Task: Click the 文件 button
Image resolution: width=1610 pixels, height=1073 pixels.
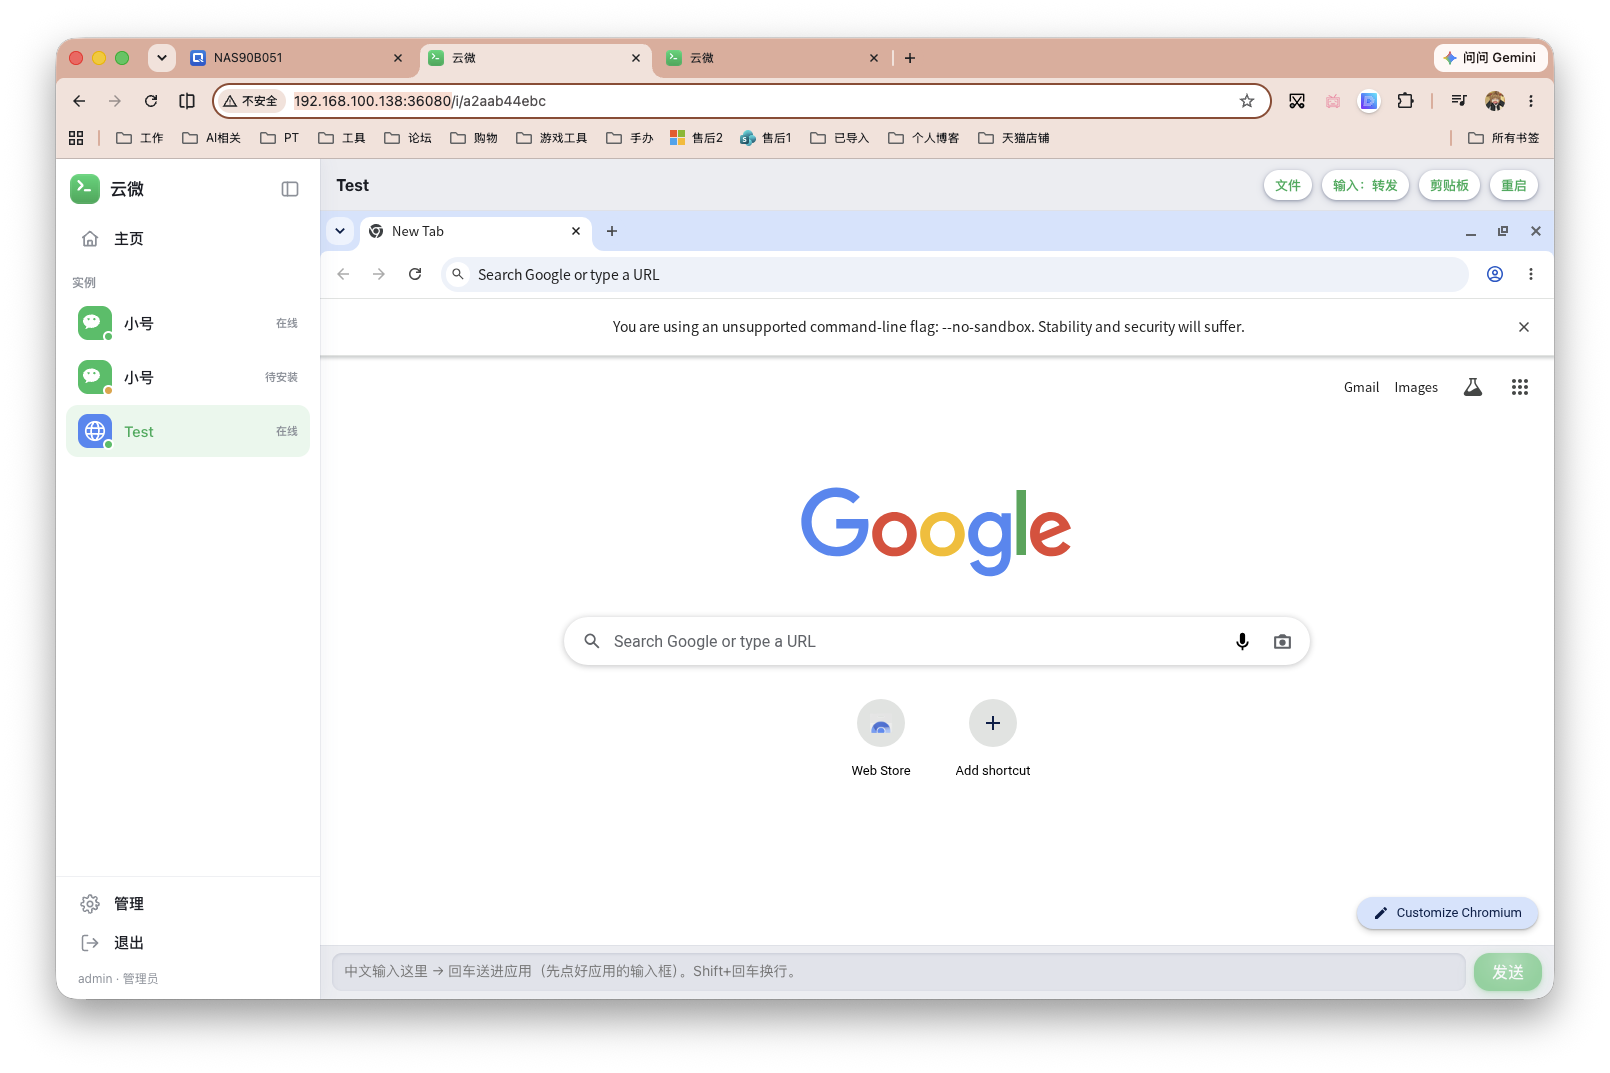Action: pos(1288,185)
